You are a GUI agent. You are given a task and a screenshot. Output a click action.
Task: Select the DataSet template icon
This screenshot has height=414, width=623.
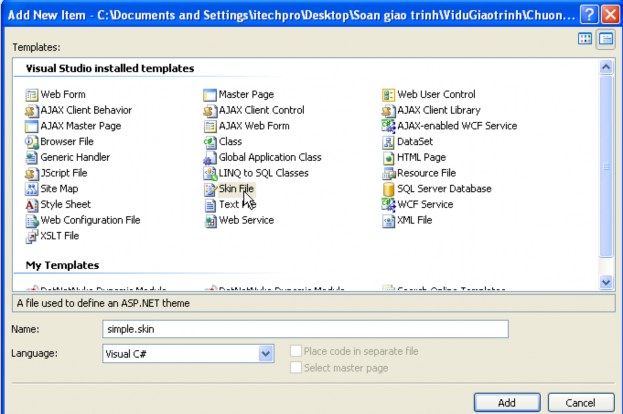point(388,142)
